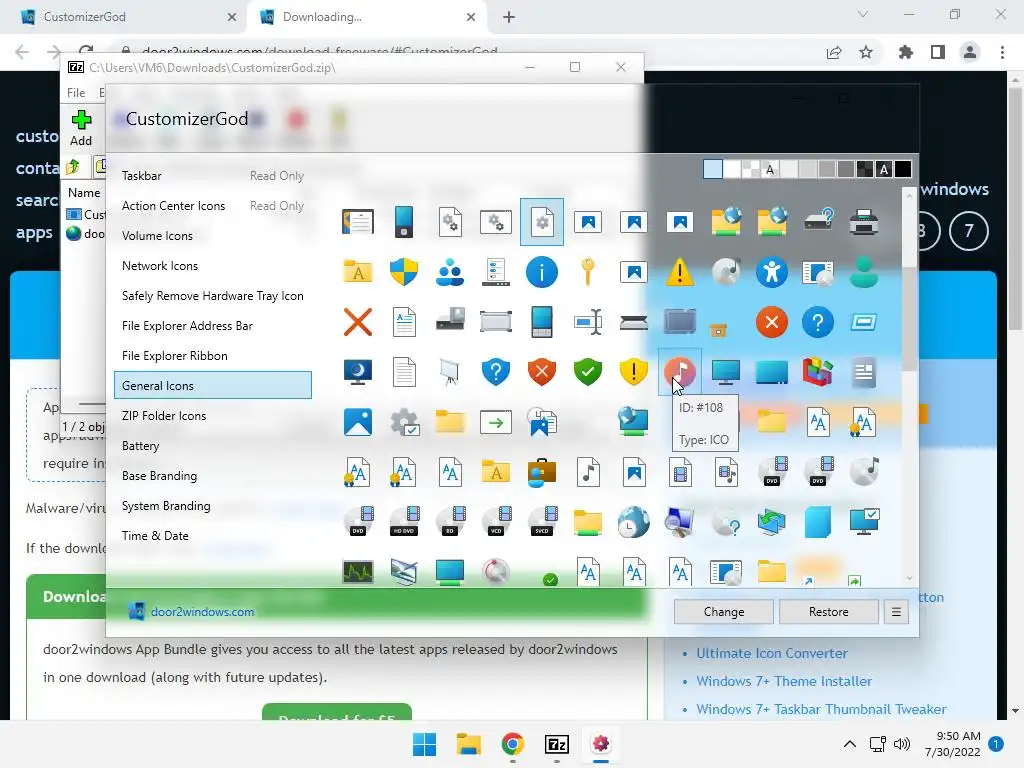Open the door2windows.com link in CustomizerGod

coord(202,612)
